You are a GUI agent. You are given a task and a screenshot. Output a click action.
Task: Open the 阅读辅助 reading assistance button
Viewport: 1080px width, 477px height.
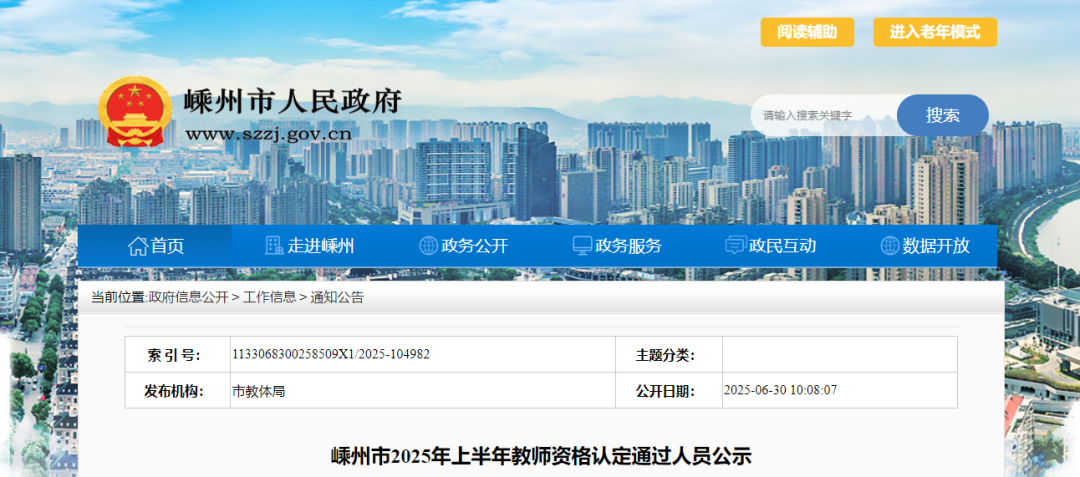click(x=807, y=32)
